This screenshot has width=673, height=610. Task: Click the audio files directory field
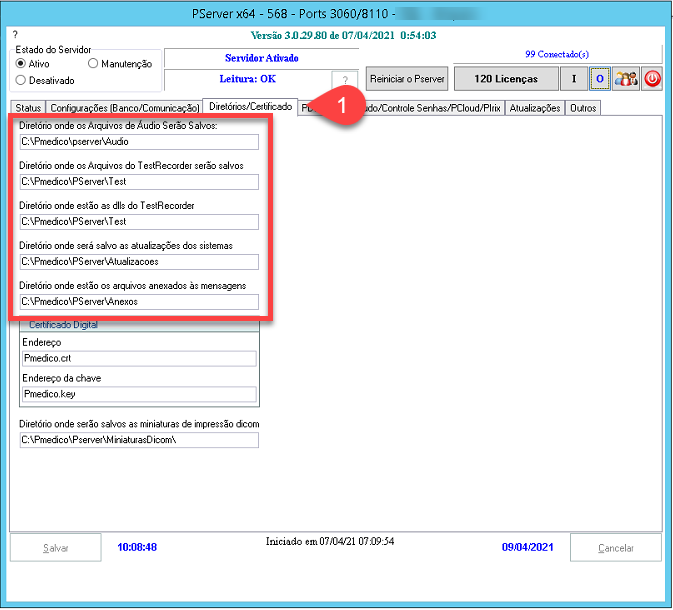pos(138,142)
